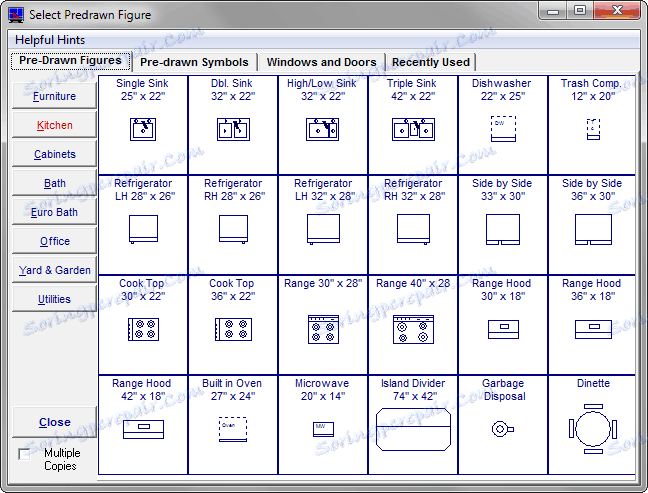This screenshot has height=493, width=648.
Task: Open the Recently Used tab
Action: tap(431, 62)
